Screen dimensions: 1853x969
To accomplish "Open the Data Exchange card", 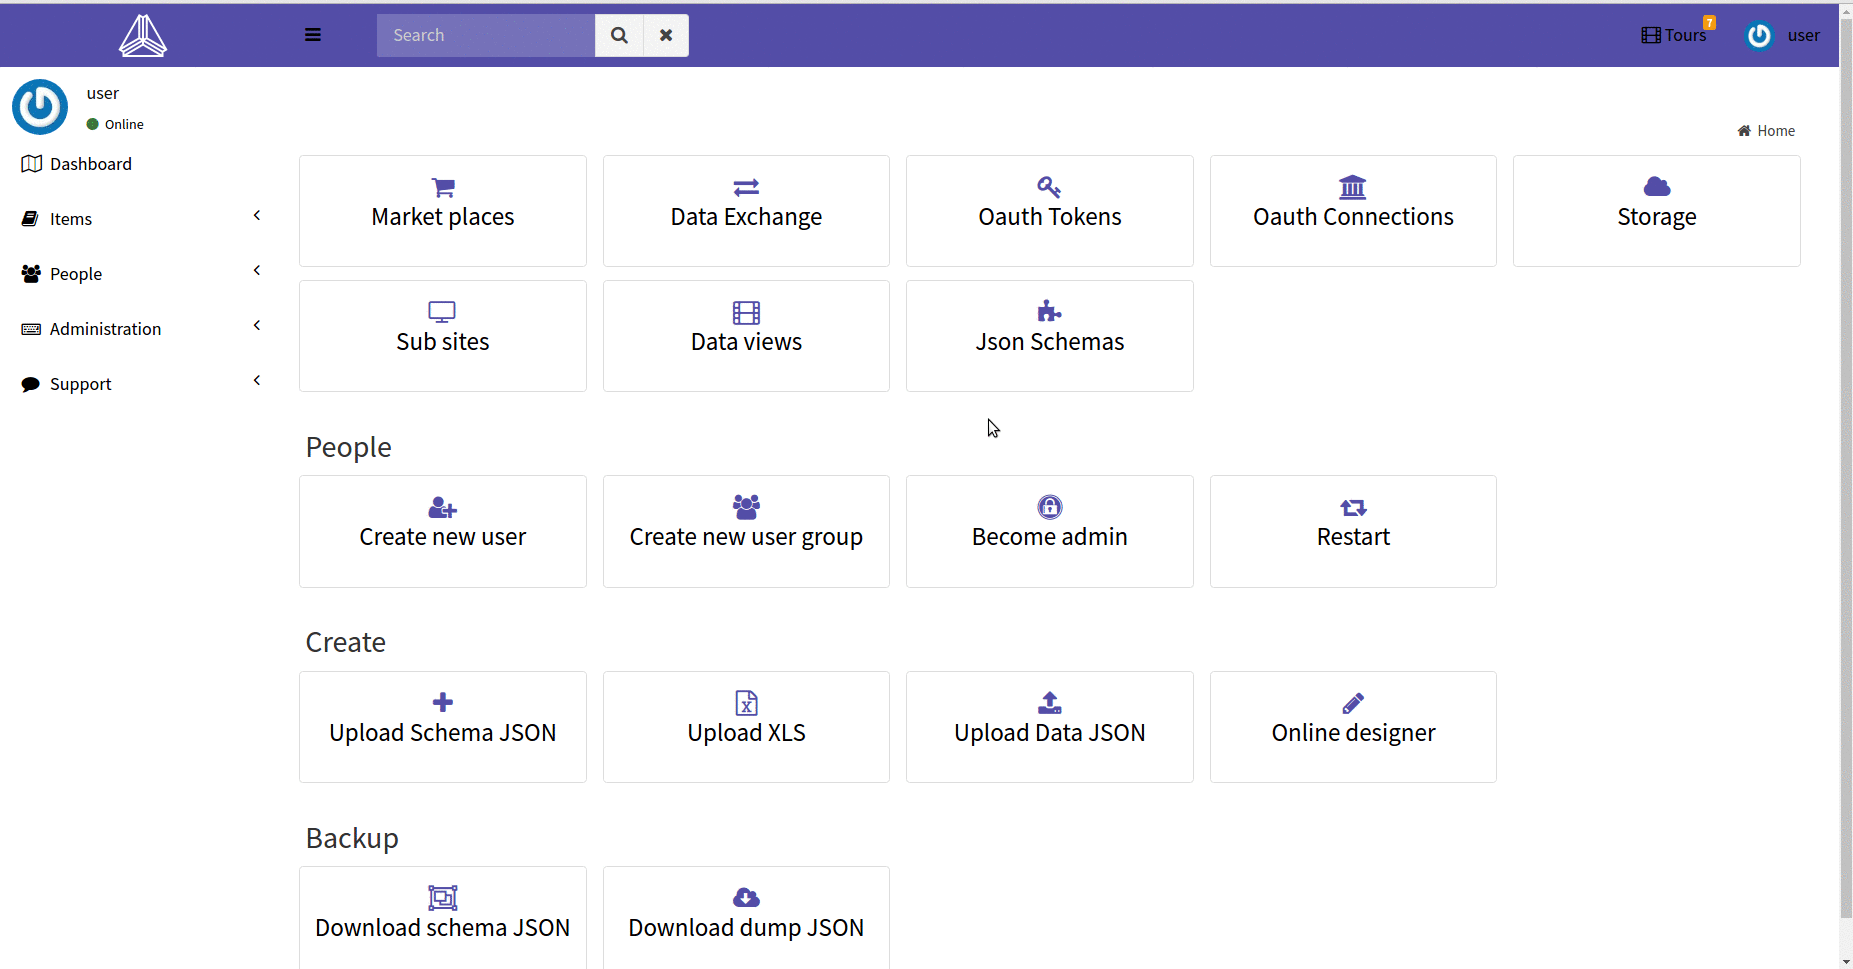I will (x=746, y=211).
